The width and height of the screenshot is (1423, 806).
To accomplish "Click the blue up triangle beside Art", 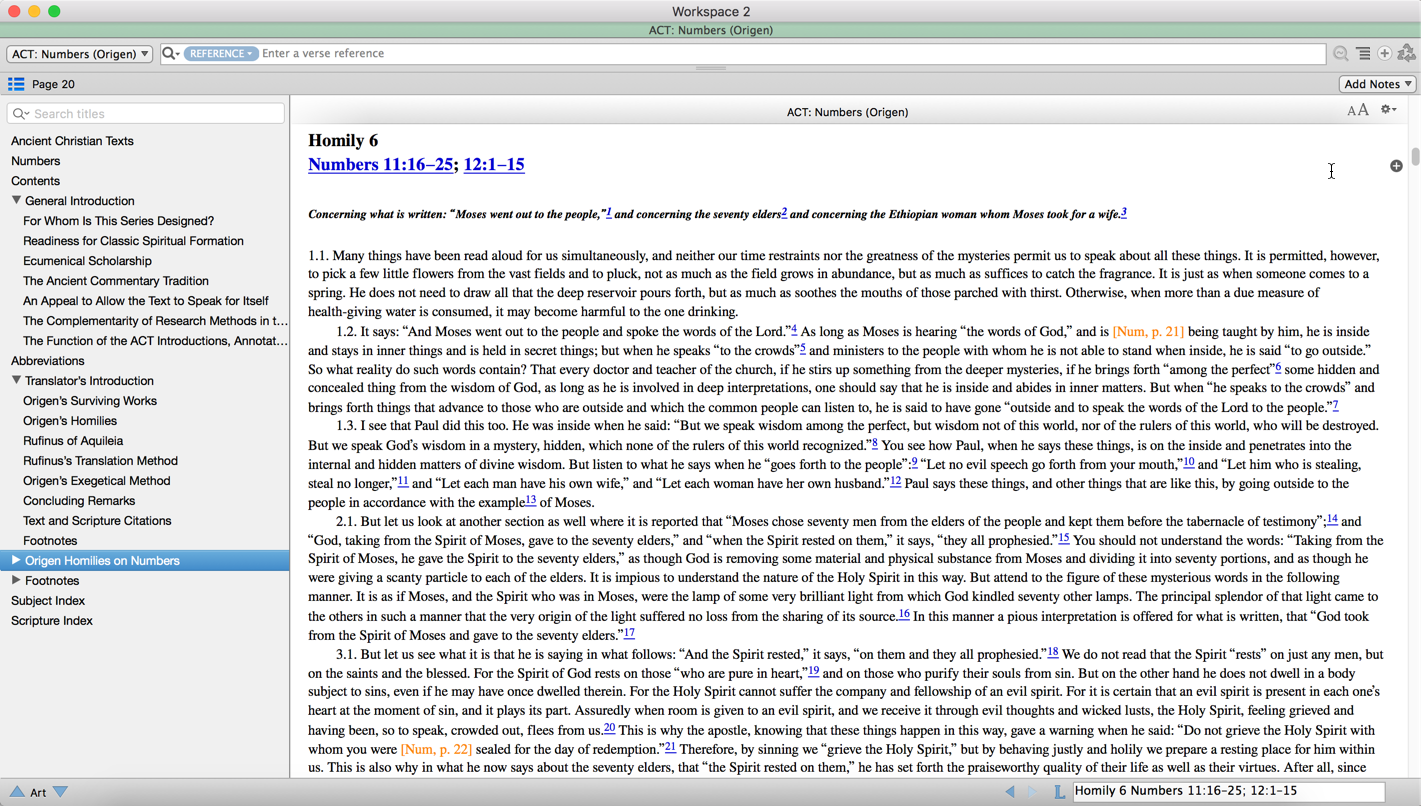I will 17,792.
